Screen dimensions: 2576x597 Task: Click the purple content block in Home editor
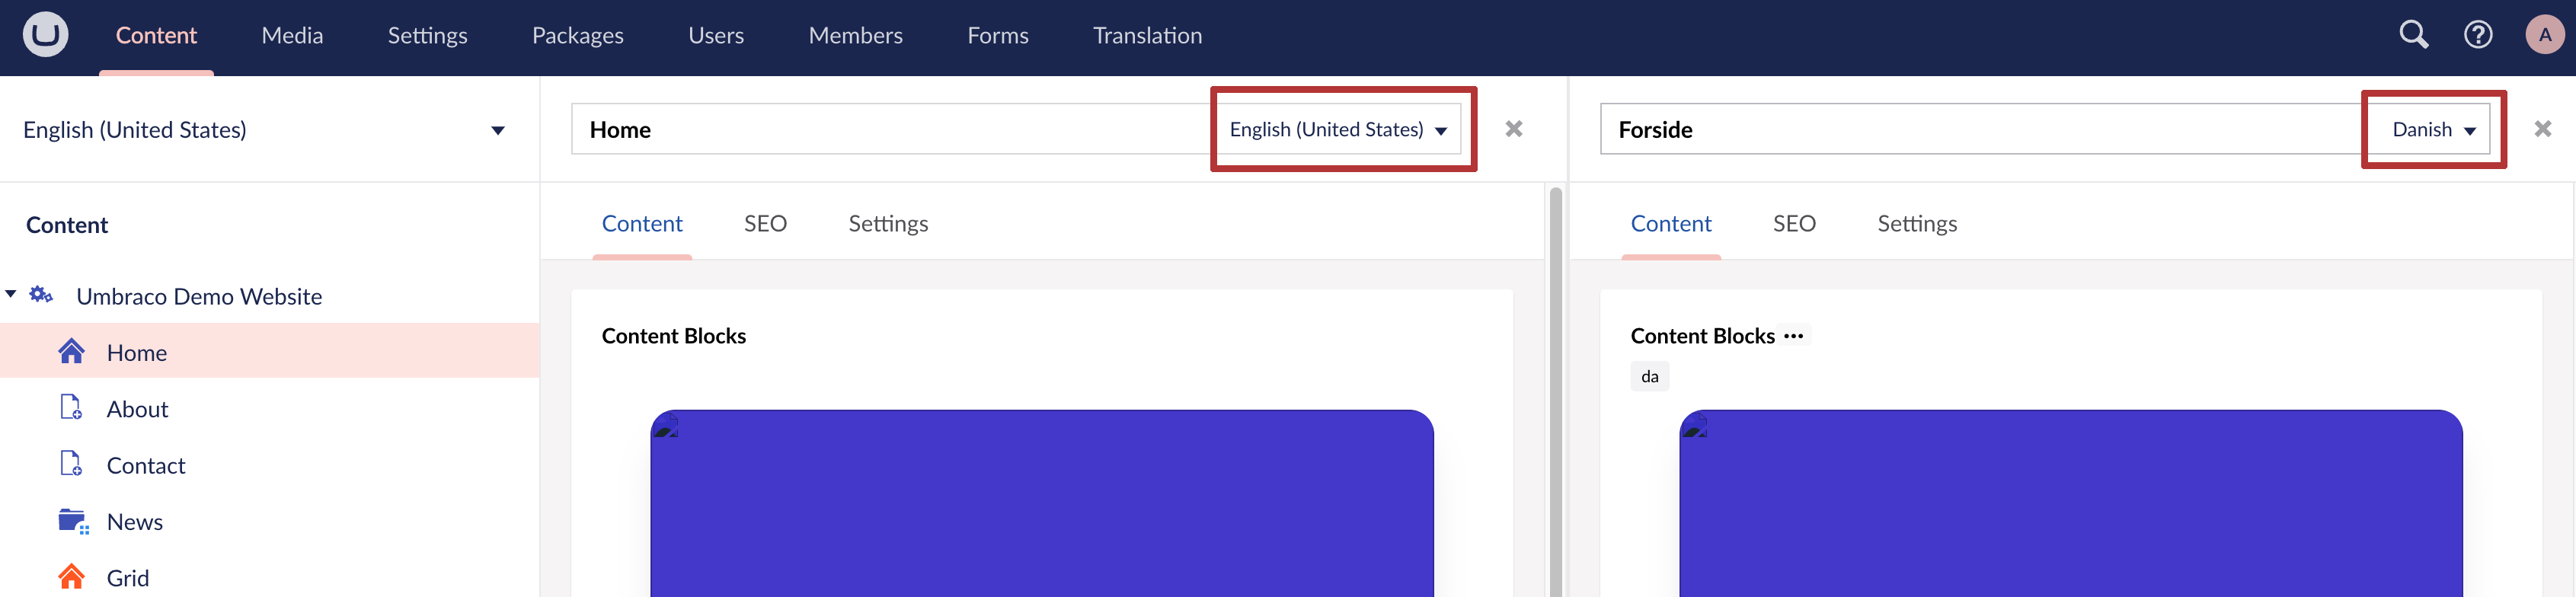pyautogui.click(x=1041, y=503)
